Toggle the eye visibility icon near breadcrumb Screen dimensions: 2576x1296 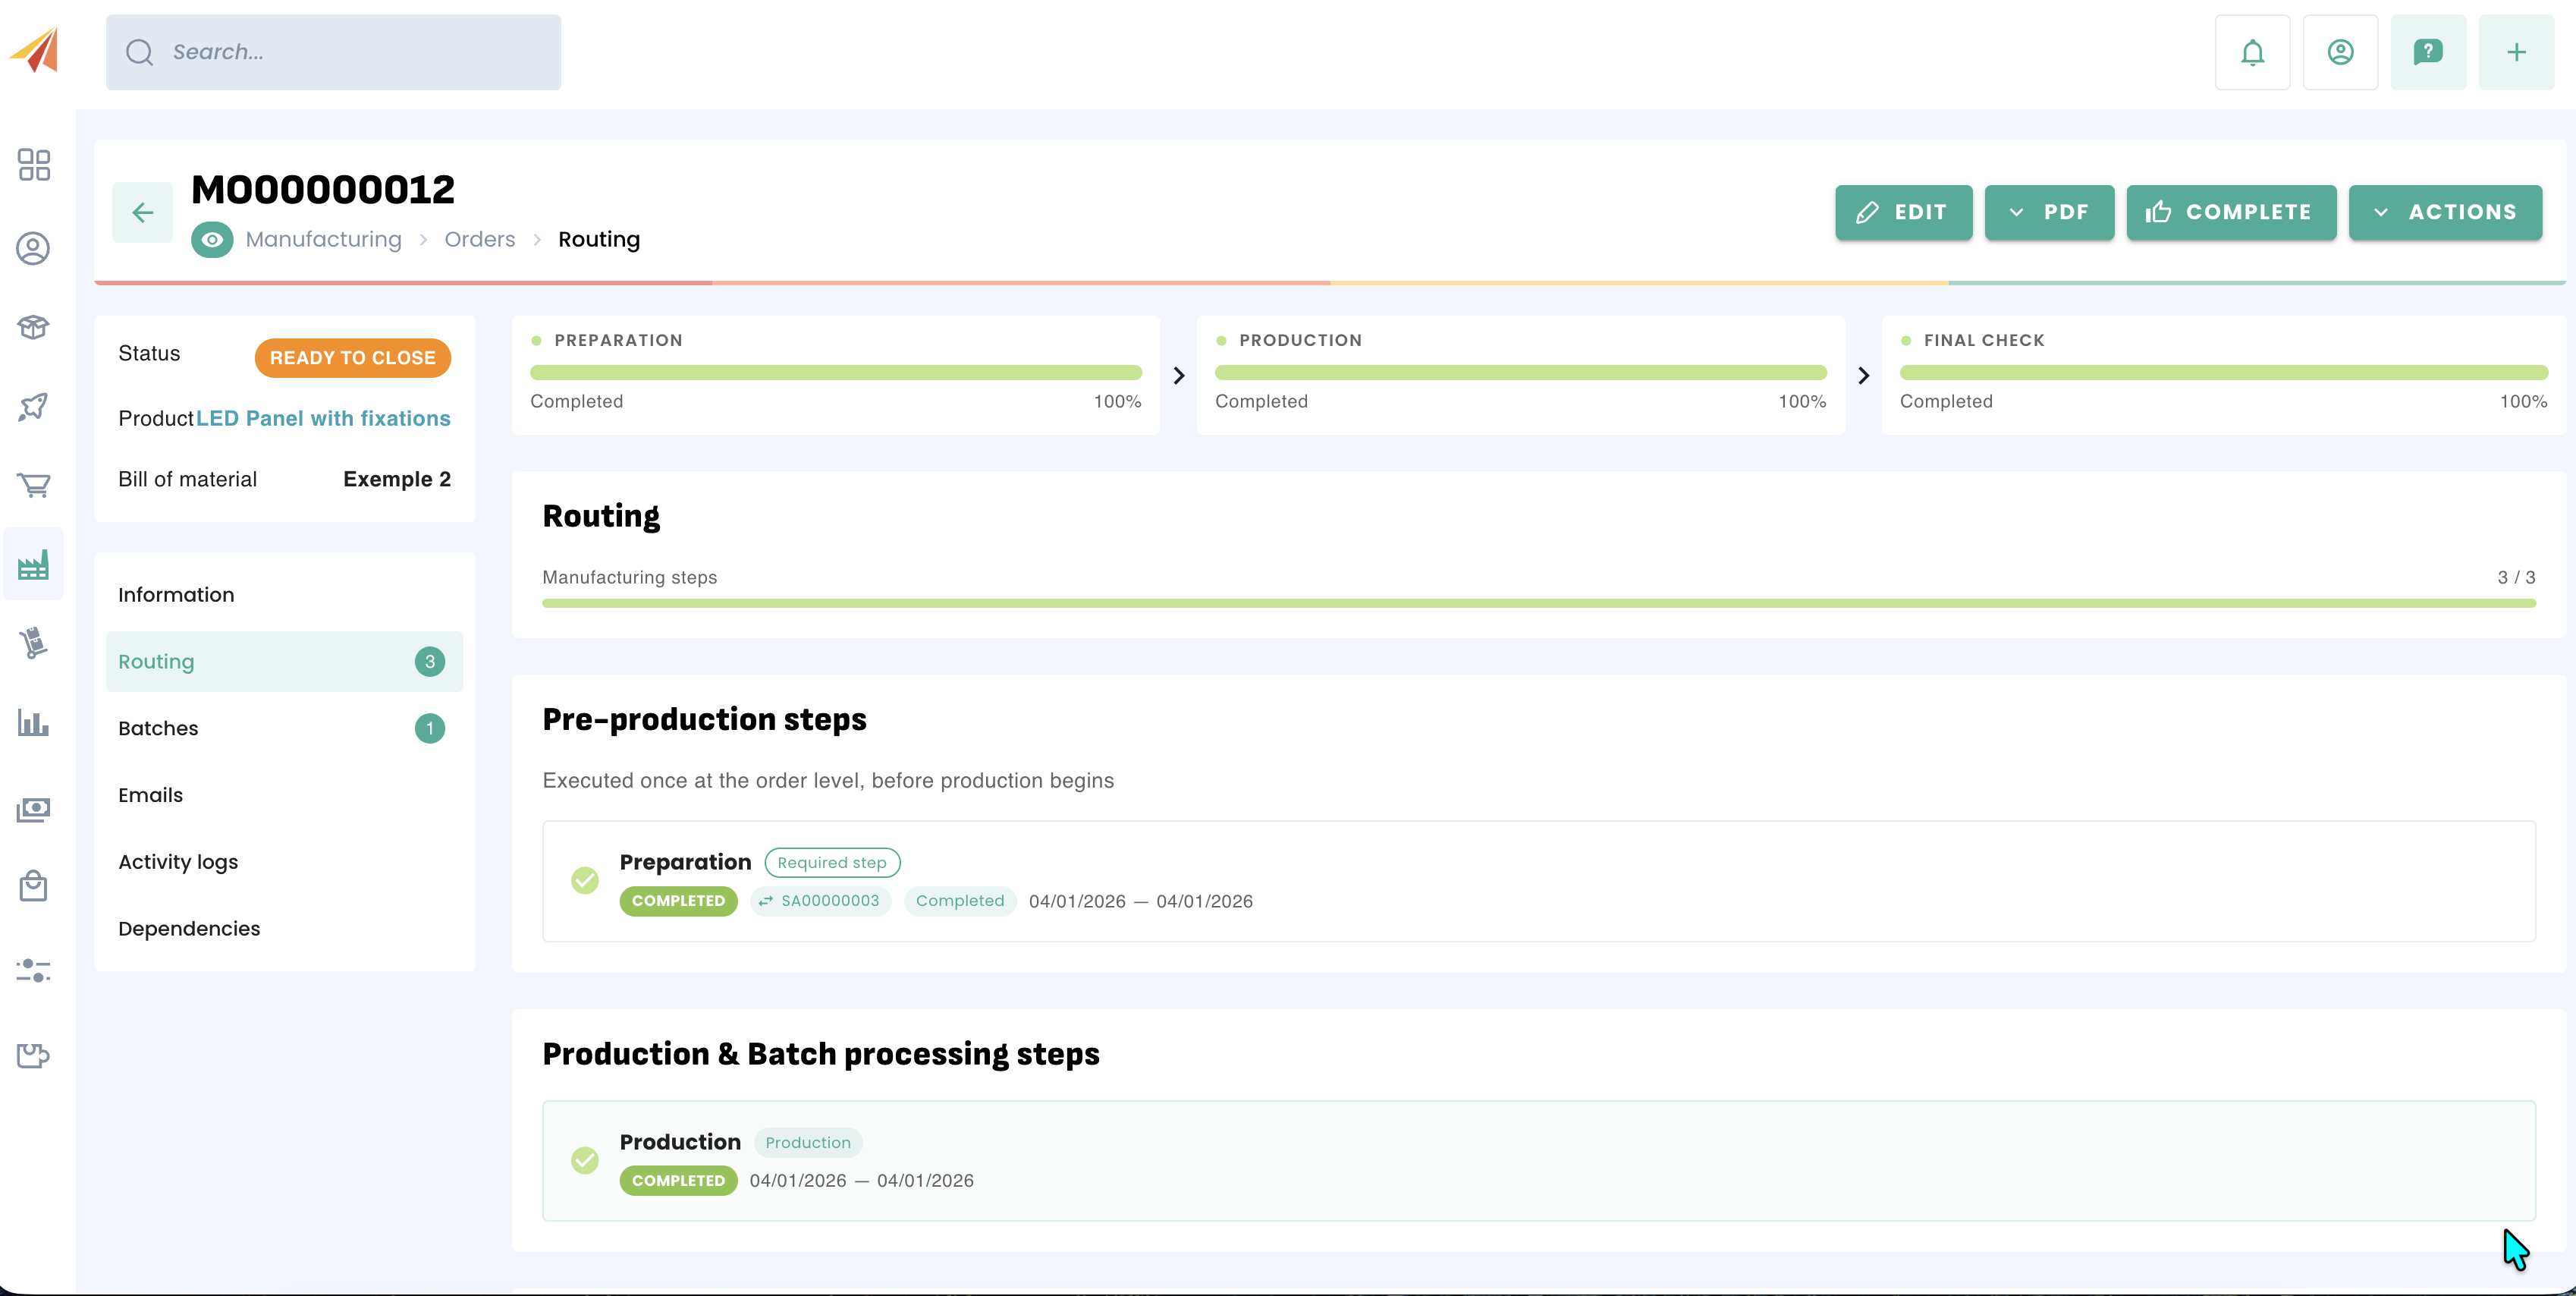click(212, 240)
